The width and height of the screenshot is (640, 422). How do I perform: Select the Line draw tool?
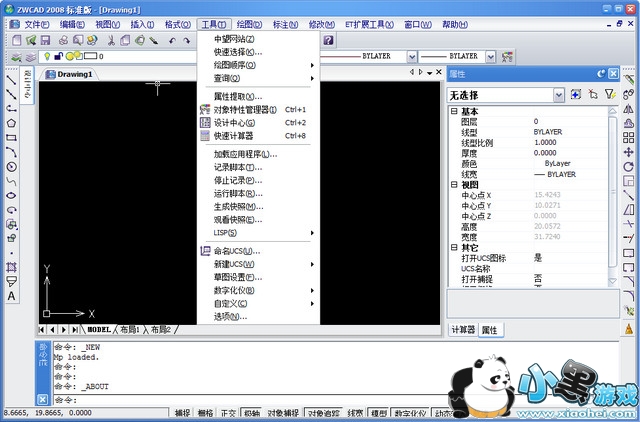pyautogui.click(x=11, y=80)
